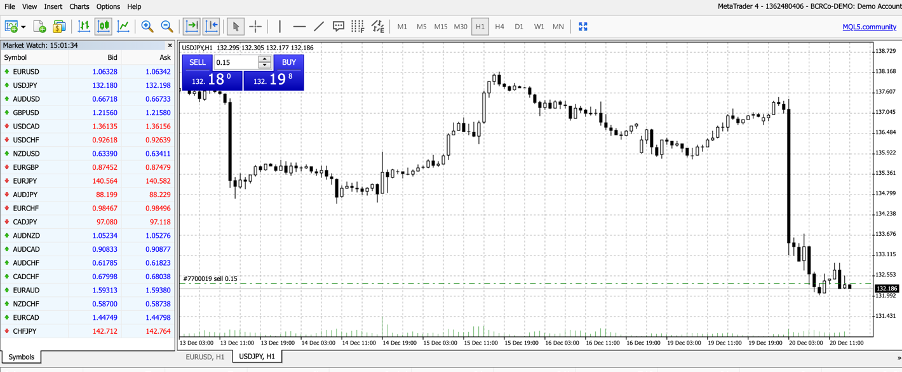Click the 0.15 volume input field

click(x=236, y=62)
